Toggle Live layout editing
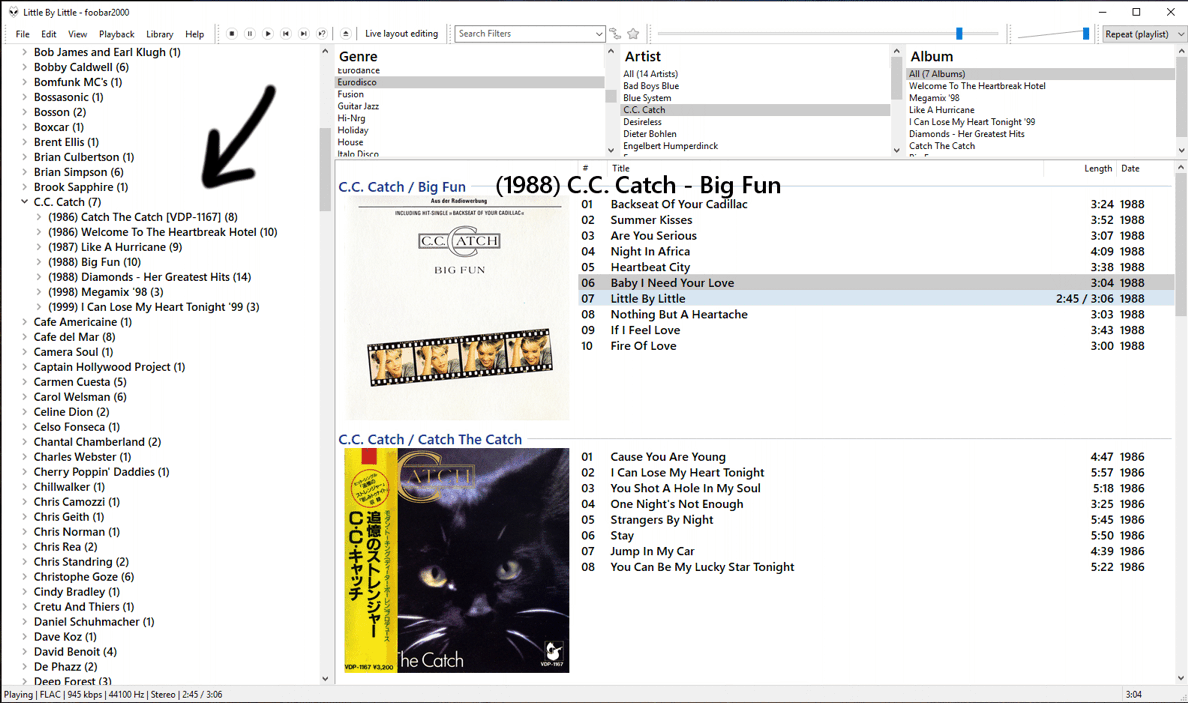 tap(402, 33)
